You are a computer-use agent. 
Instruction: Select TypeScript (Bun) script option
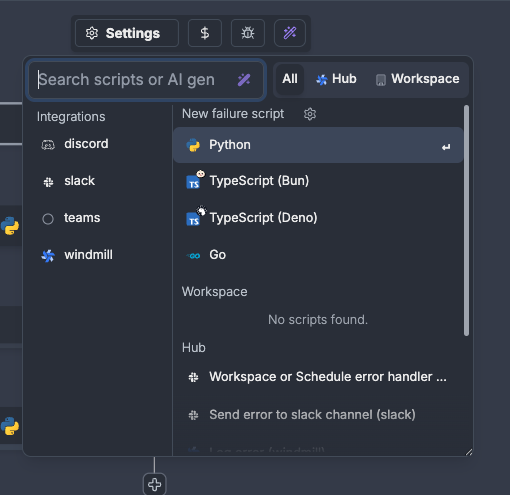tap(318, 181)
